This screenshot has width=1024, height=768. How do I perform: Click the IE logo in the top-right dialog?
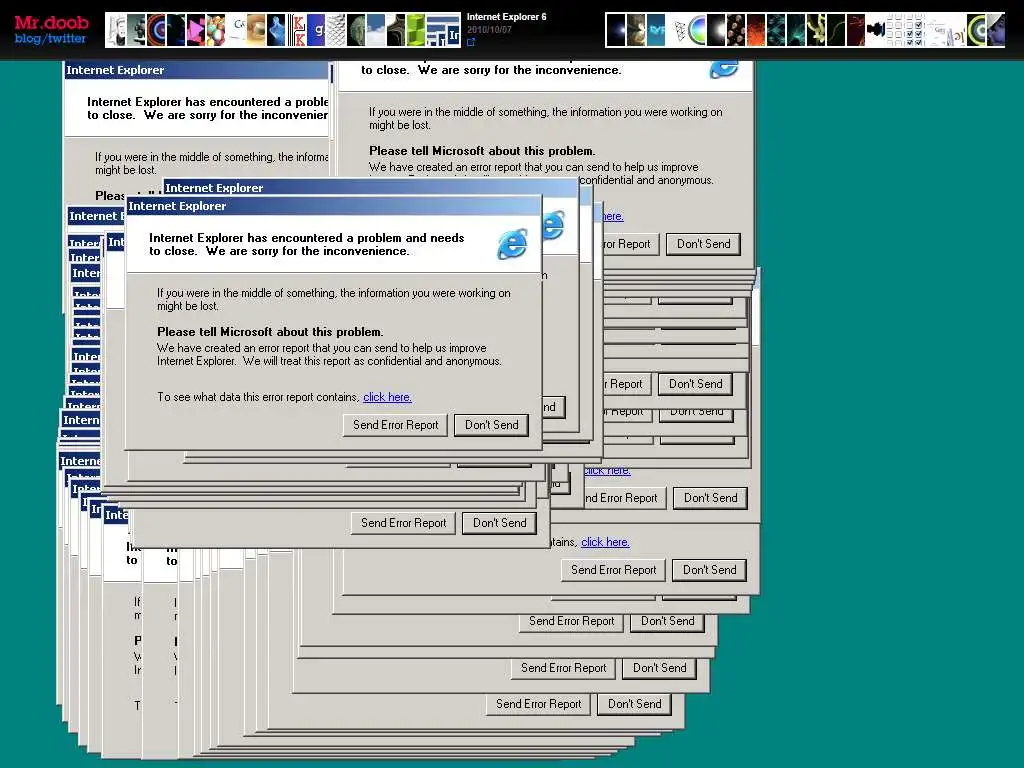point(724,69)
